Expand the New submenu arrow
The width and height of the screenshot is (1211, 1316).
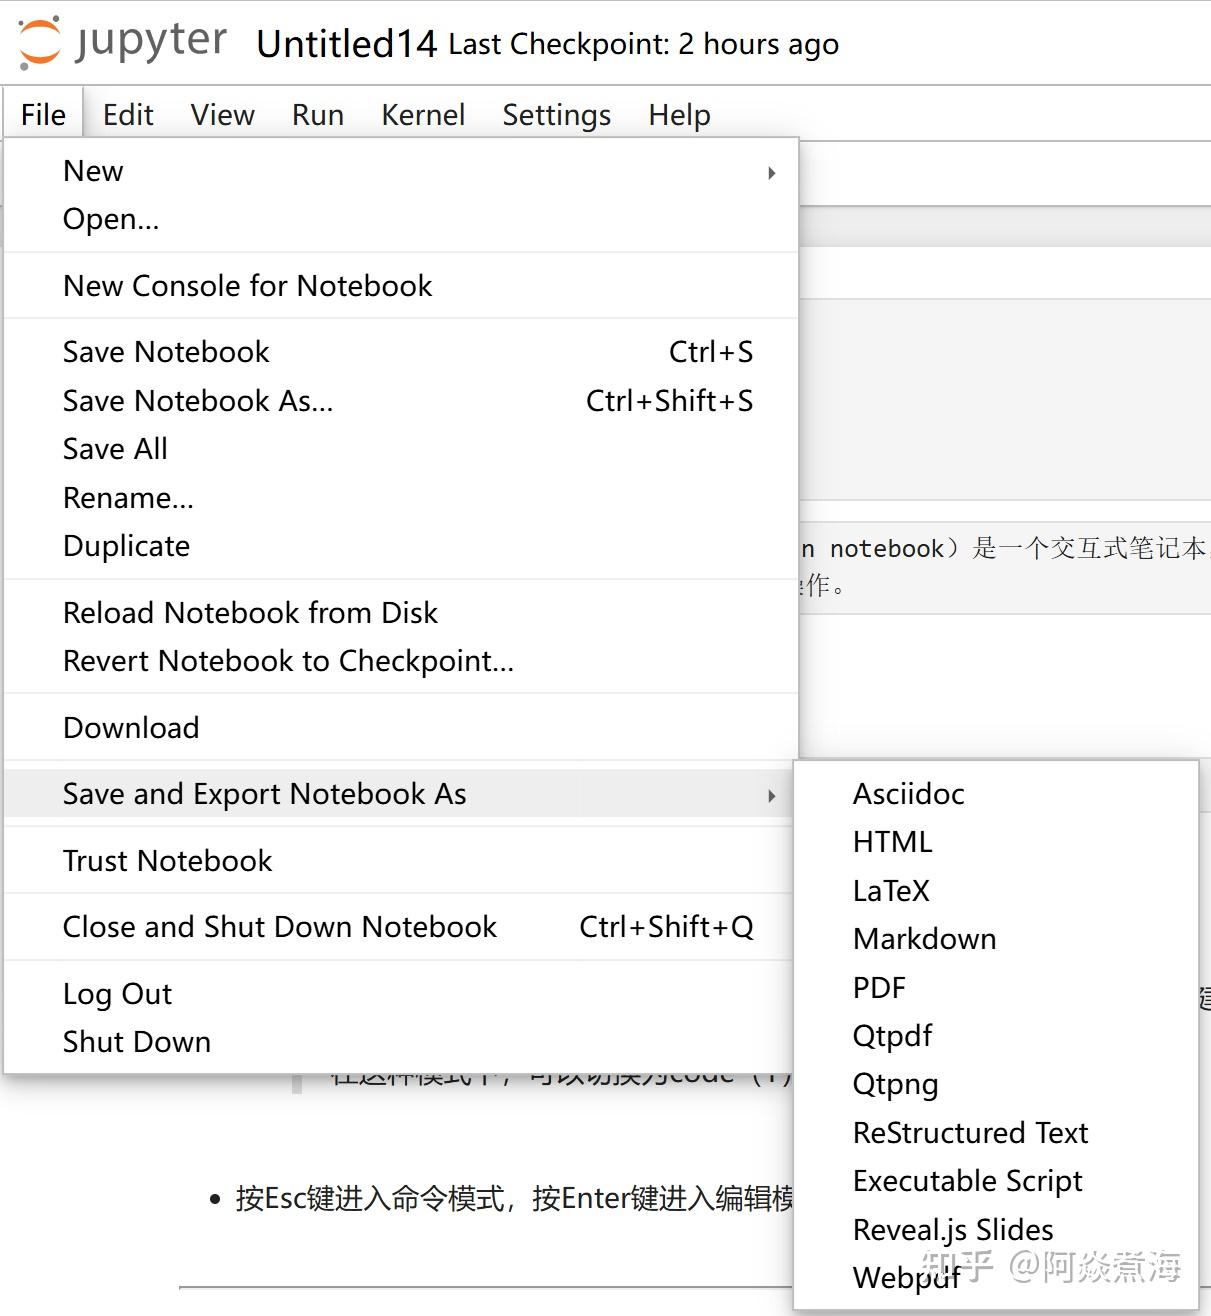770,172
